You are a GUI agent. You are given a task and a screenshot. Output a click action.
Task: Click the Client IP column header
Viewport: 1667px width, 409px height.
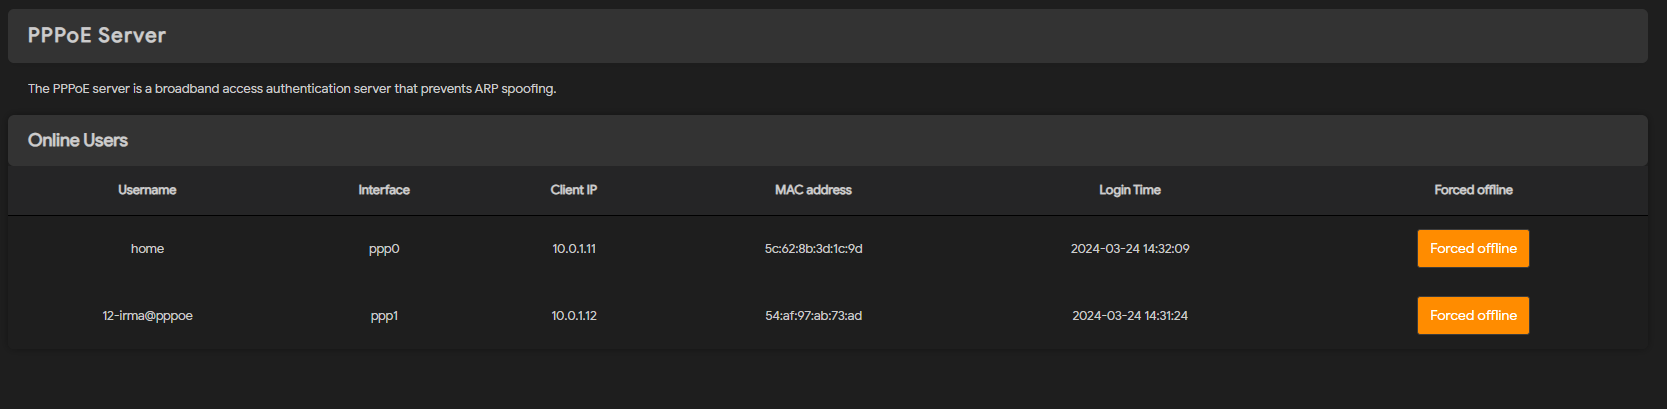[x=573, y=190]
